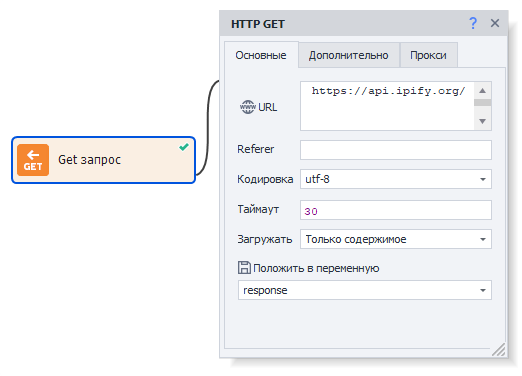The width and height of the screenshot is (522, 376).
Task: Click the HTTP GET dialog title
Action: [258, 24]
